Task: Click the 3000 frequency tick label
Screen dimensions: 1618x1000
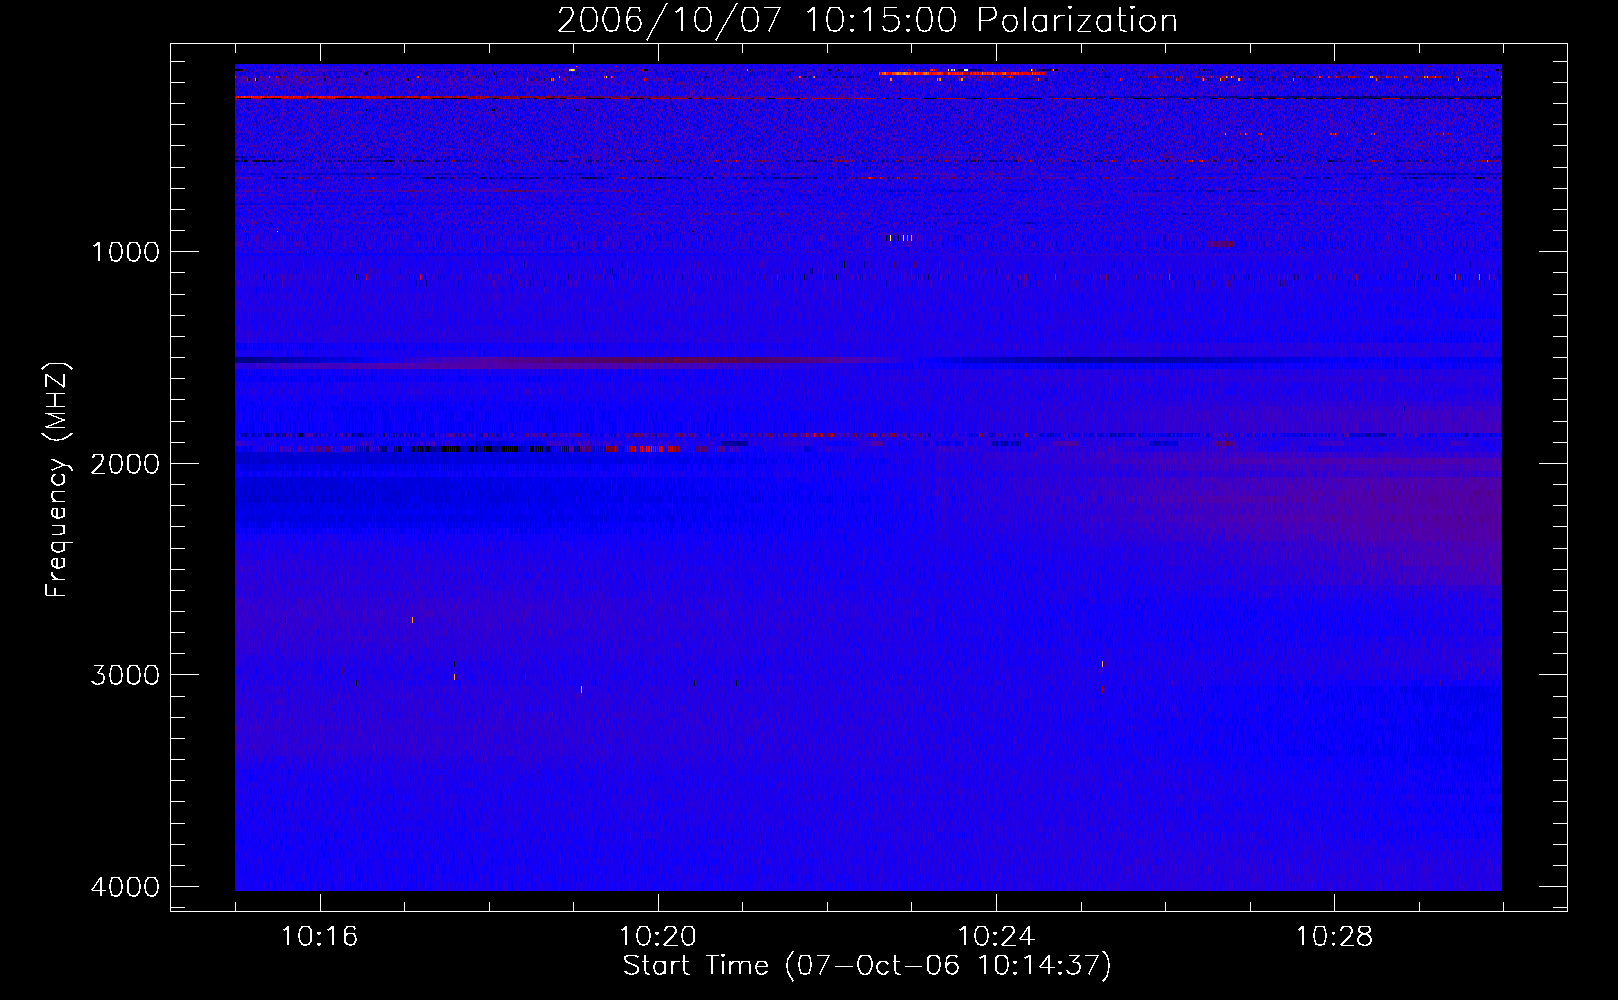Action: click(125, 674)
